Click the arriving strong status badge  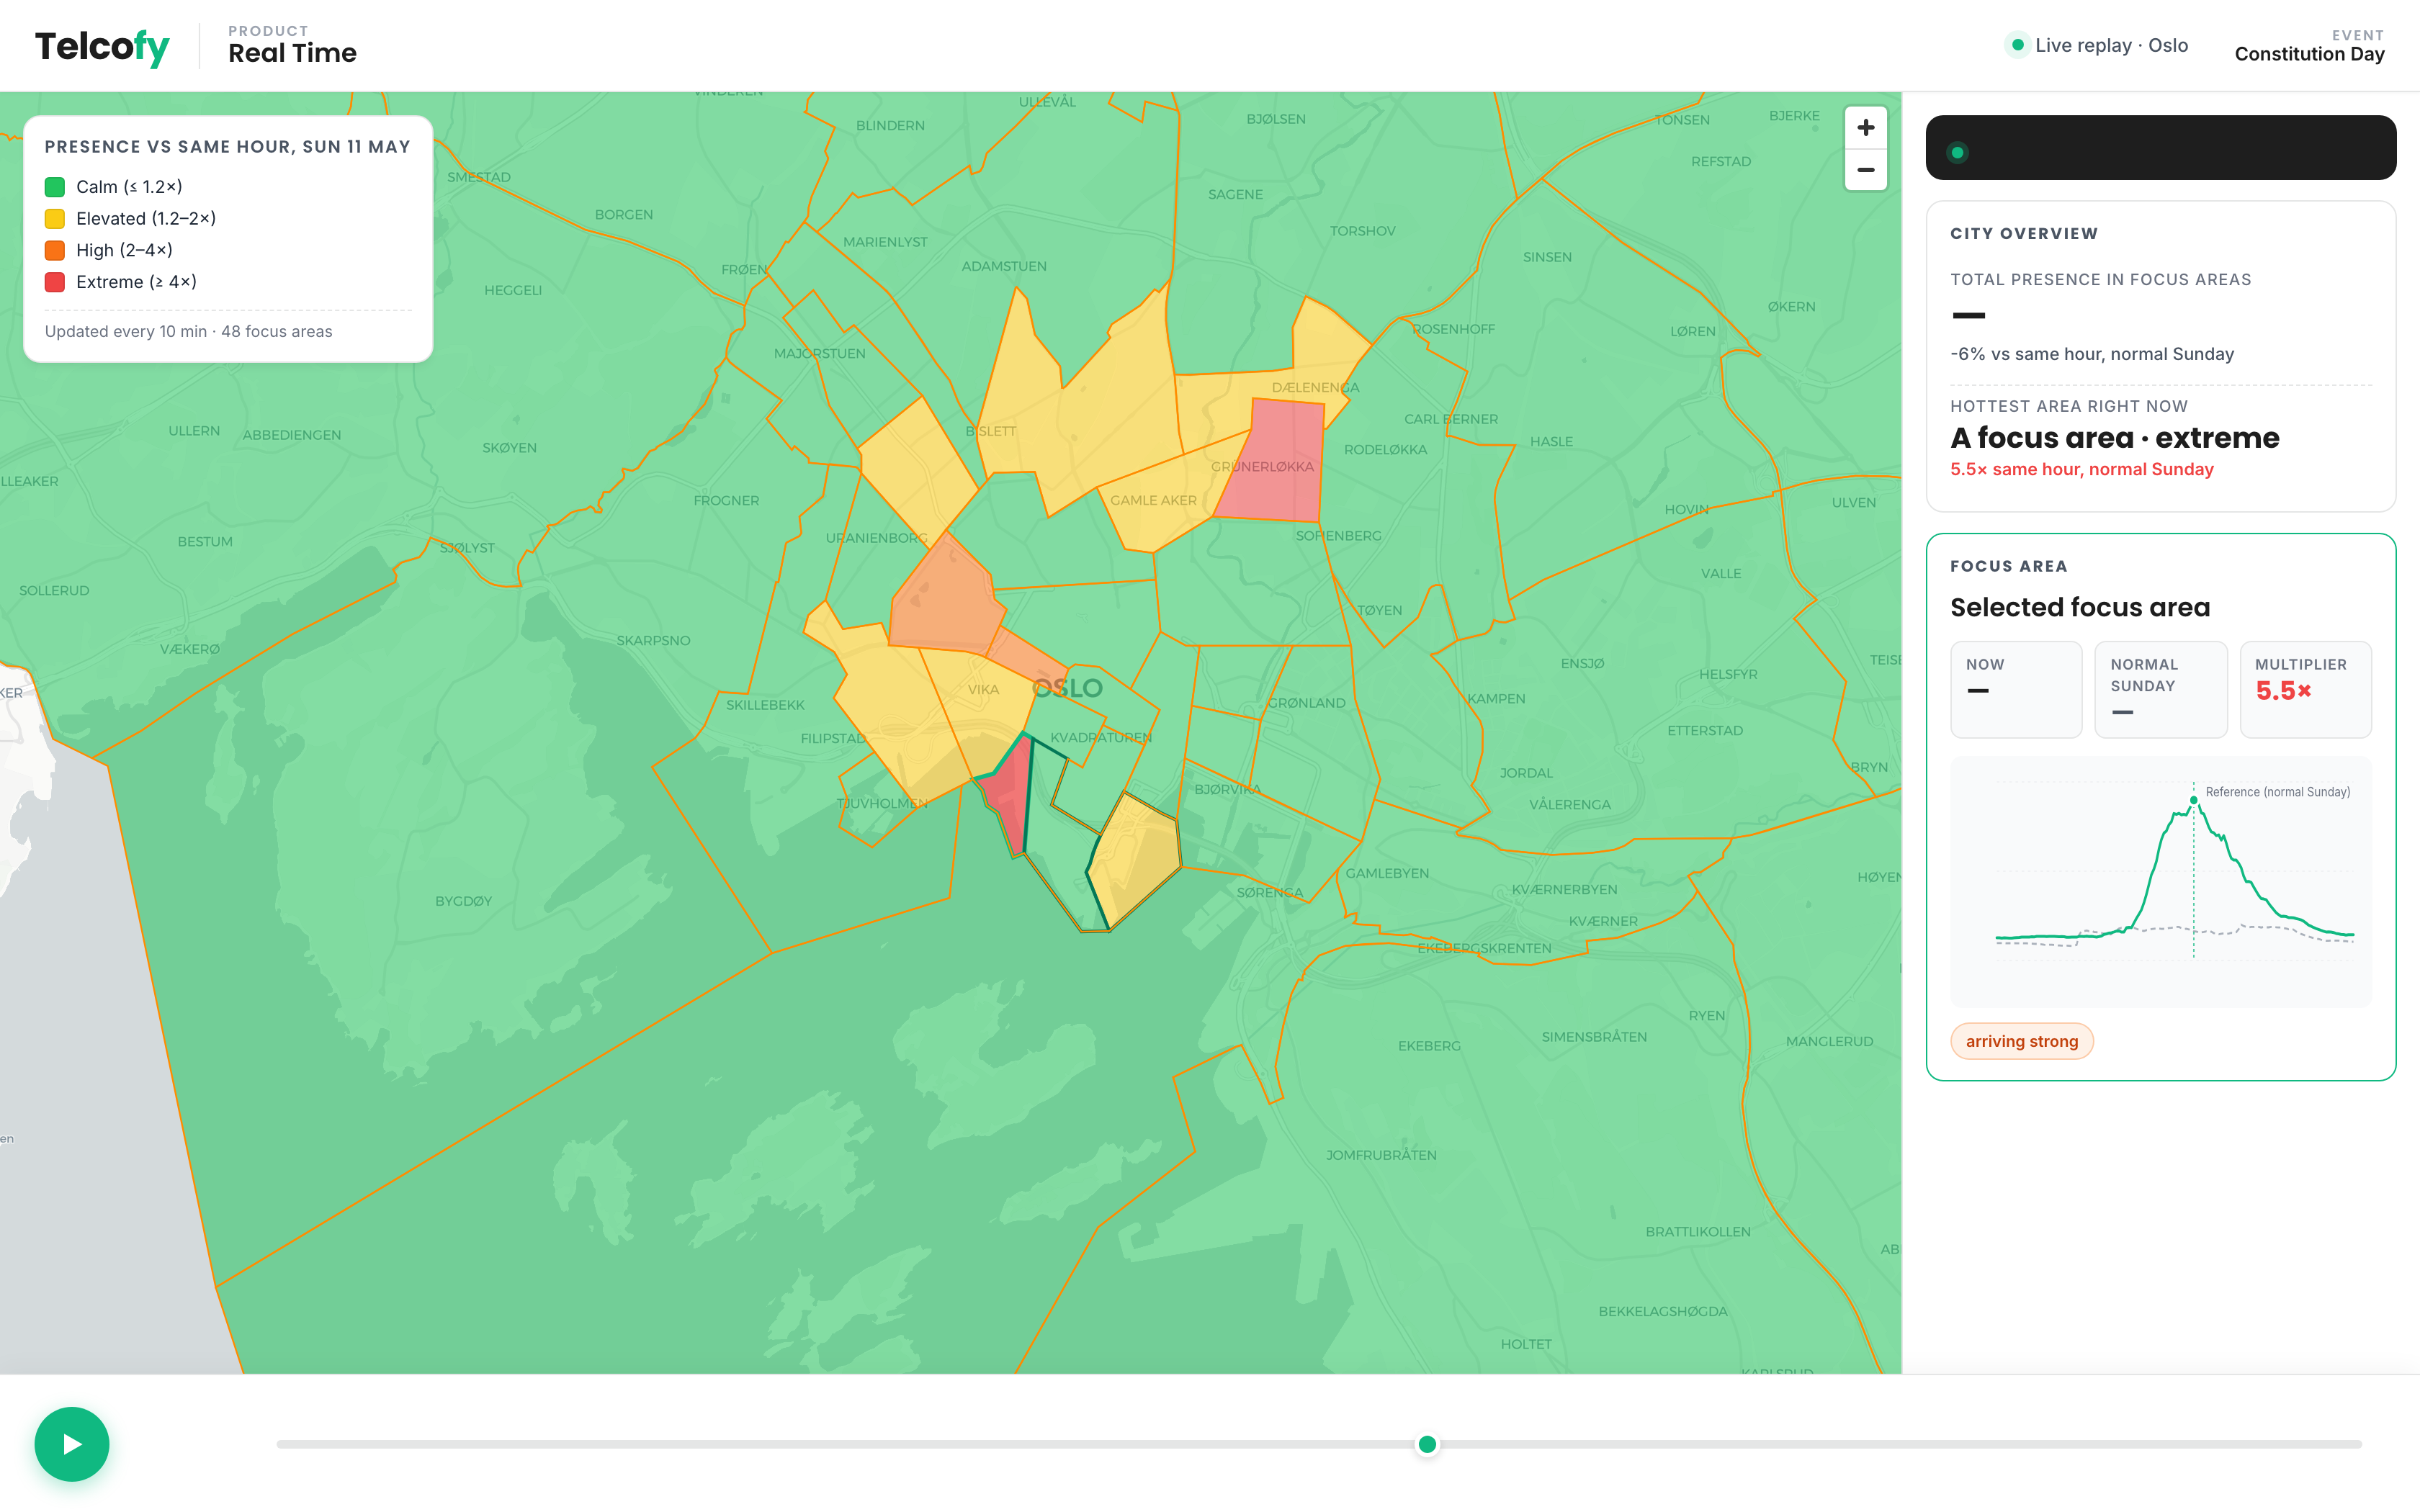[2021, 1041]
